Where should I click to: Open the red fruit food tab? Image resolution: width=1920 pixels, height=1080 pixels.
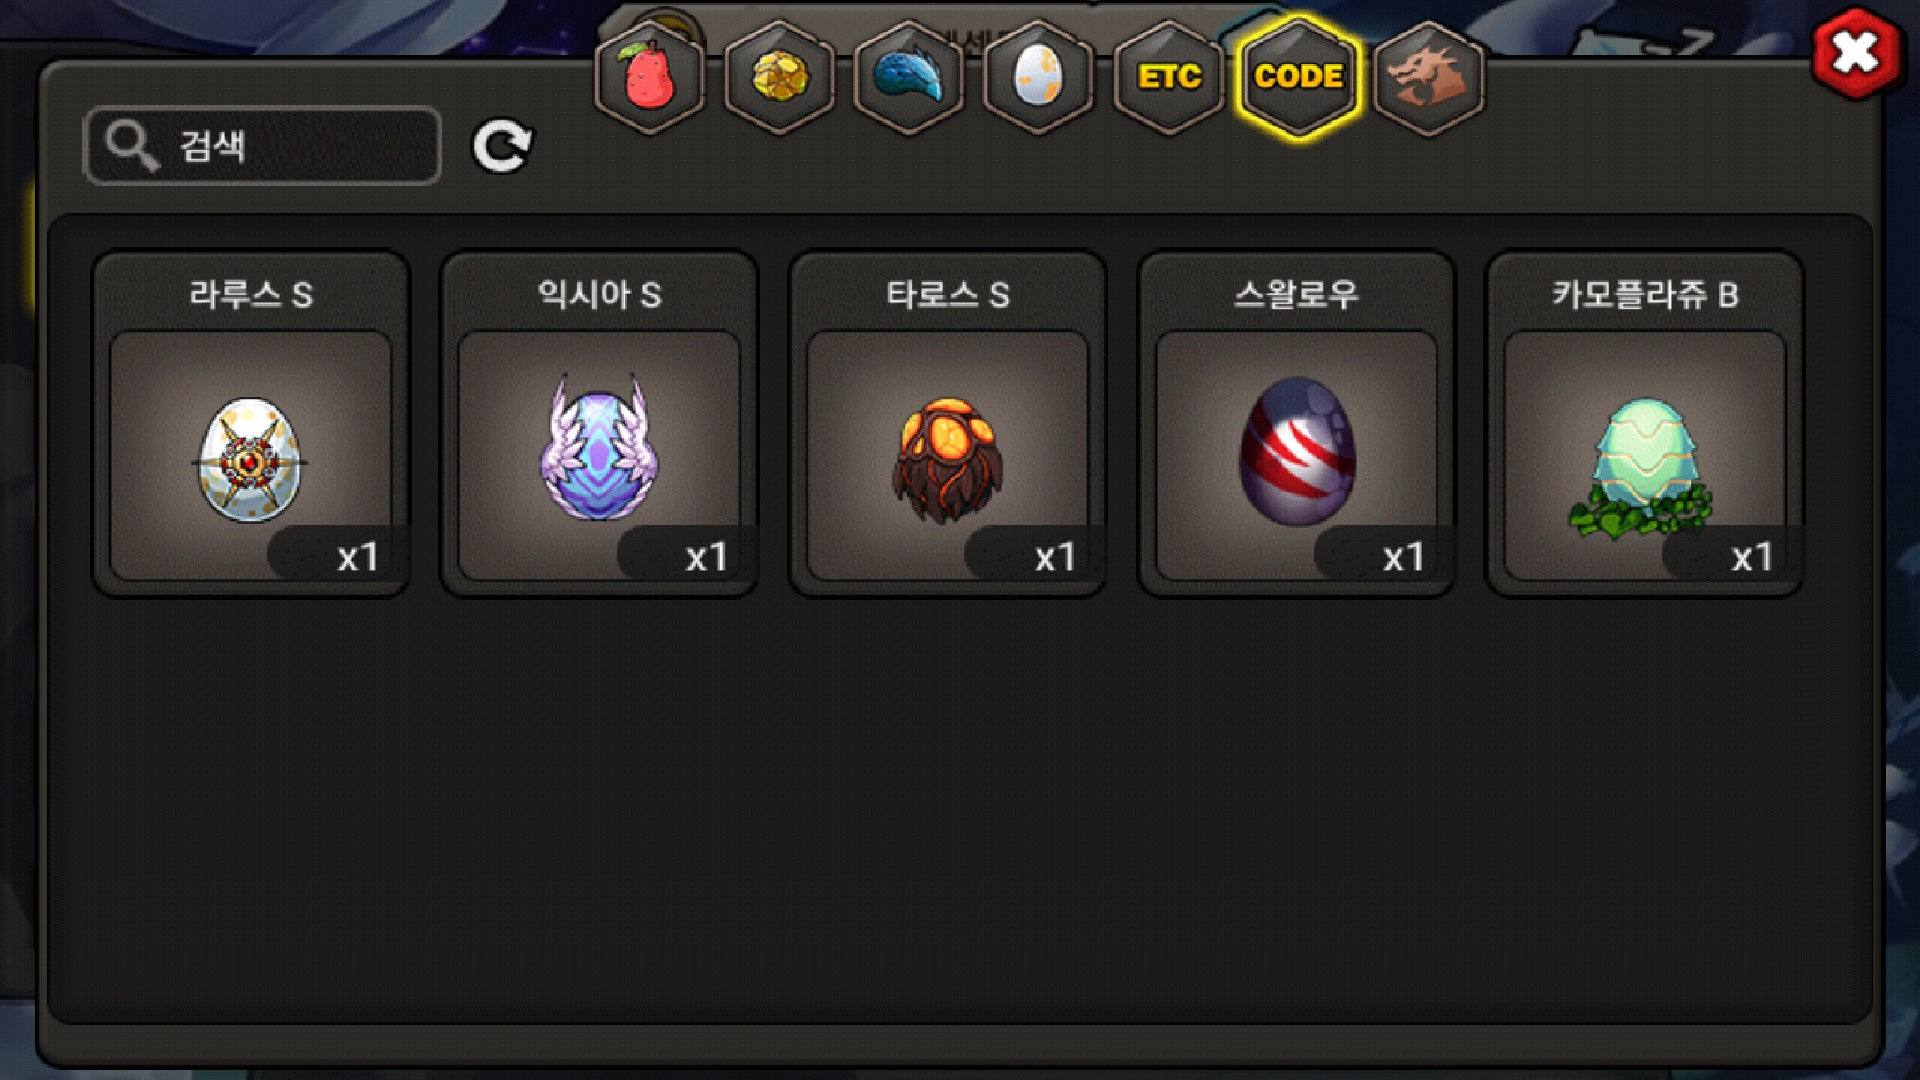[650, 77]
